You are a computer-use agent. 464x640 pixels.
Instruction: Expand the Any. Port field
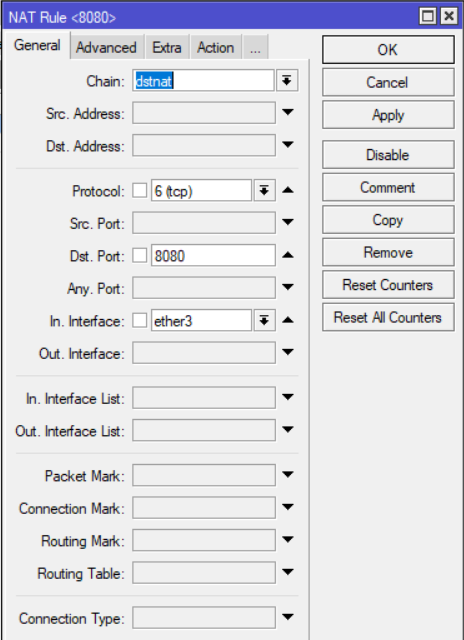[288, 287]
